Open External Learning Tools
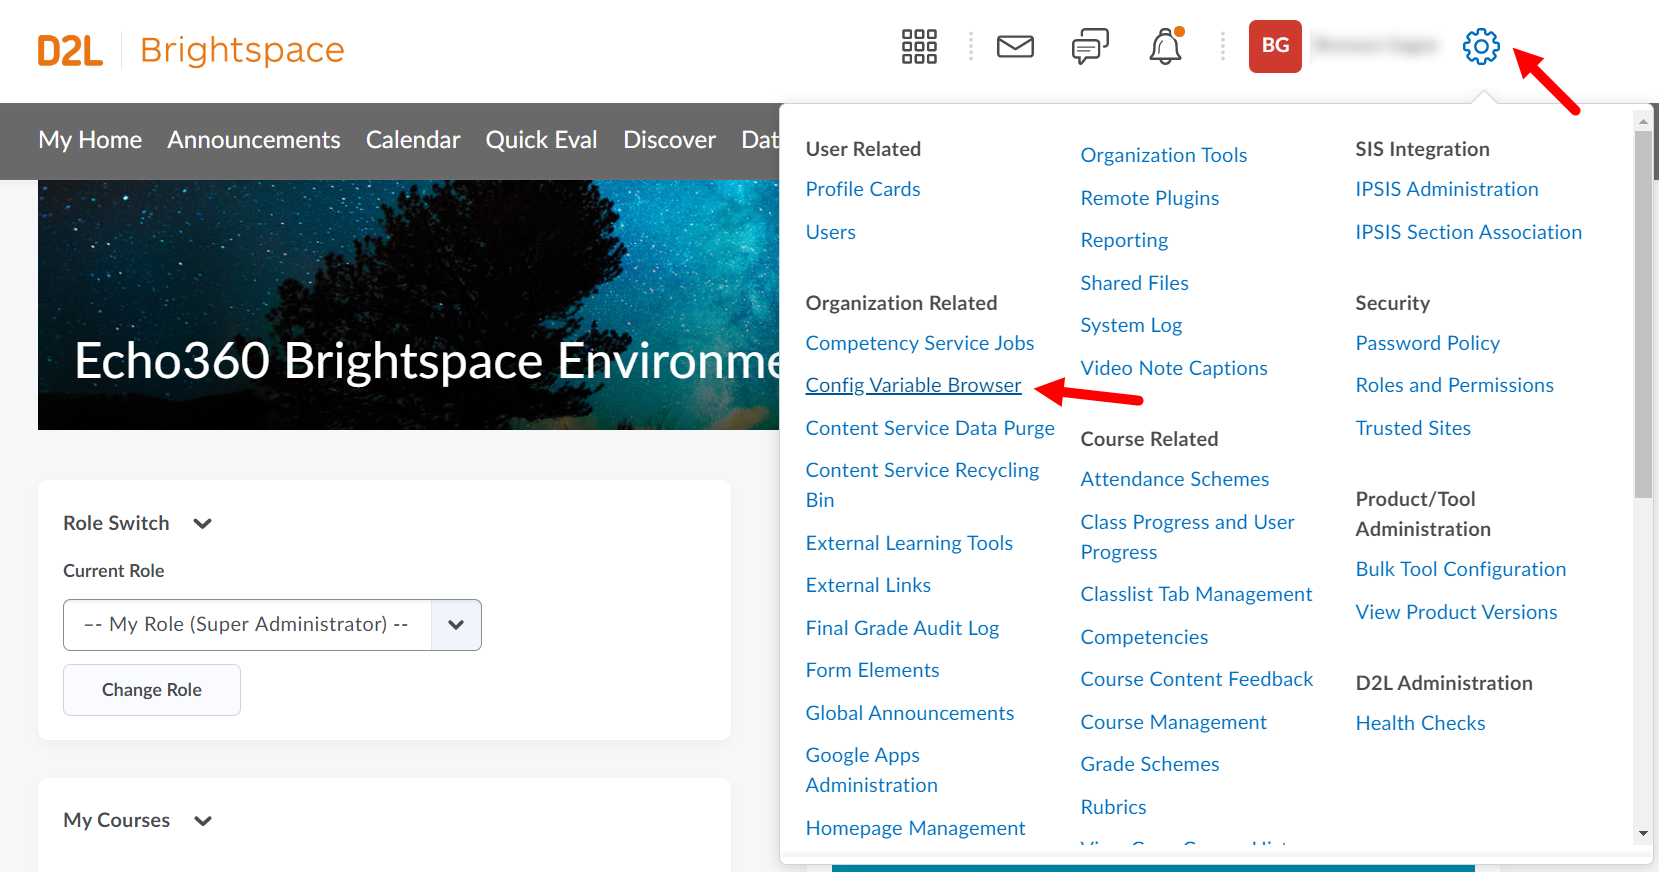The height and width of the screenshot is (872, 1659). (x=909, y=543)
